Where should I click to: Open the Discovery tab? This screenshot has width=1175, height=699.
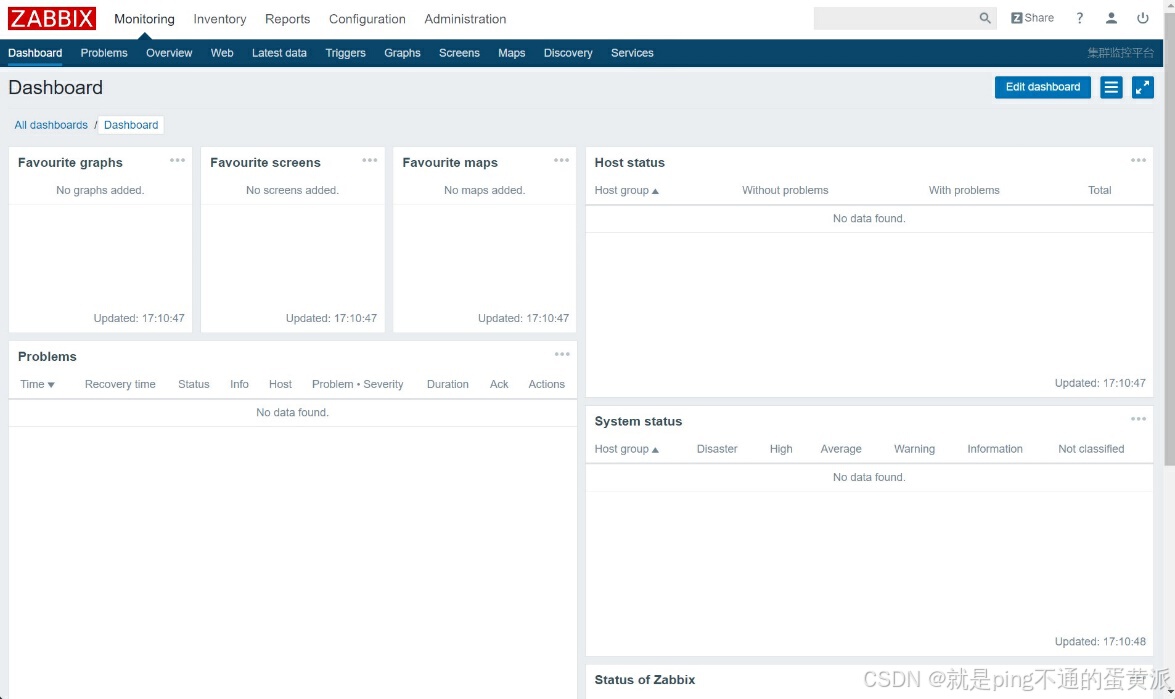tap(568, 53)
